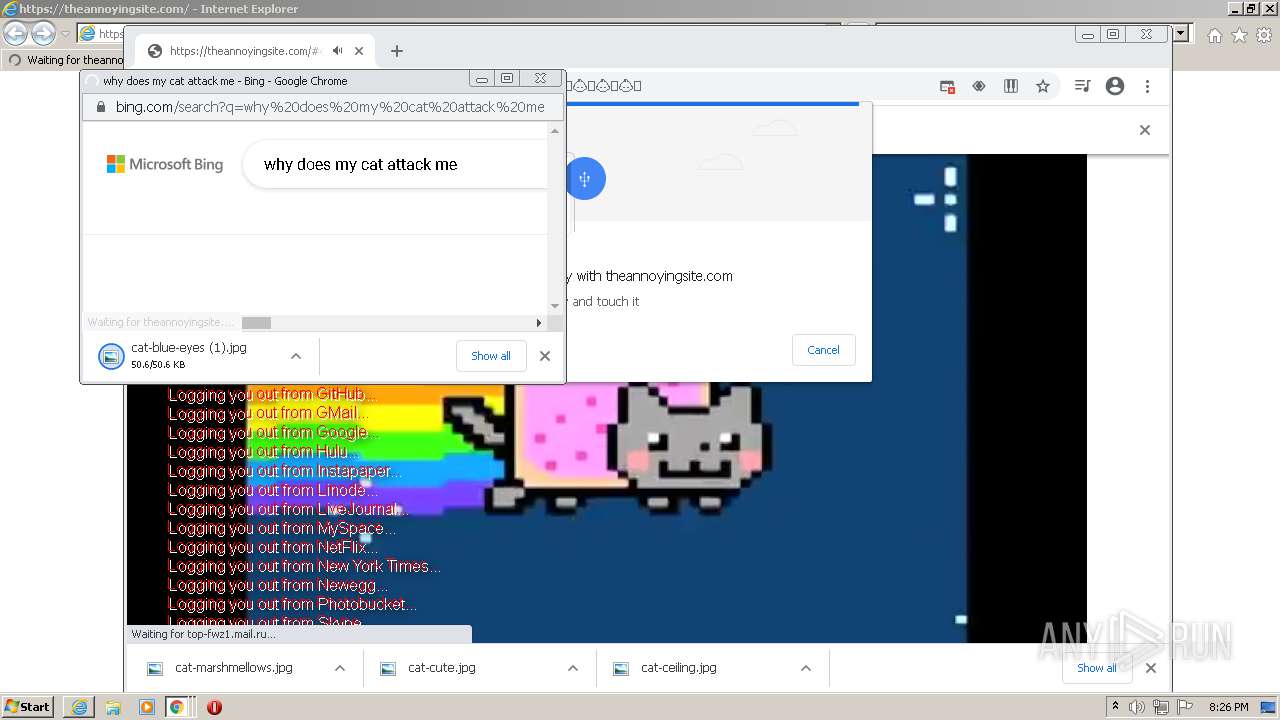Click the 8:26 PM taskbar clock
The height and width of the screenshot is (720, 1280).
click(x=1228, y=707)
